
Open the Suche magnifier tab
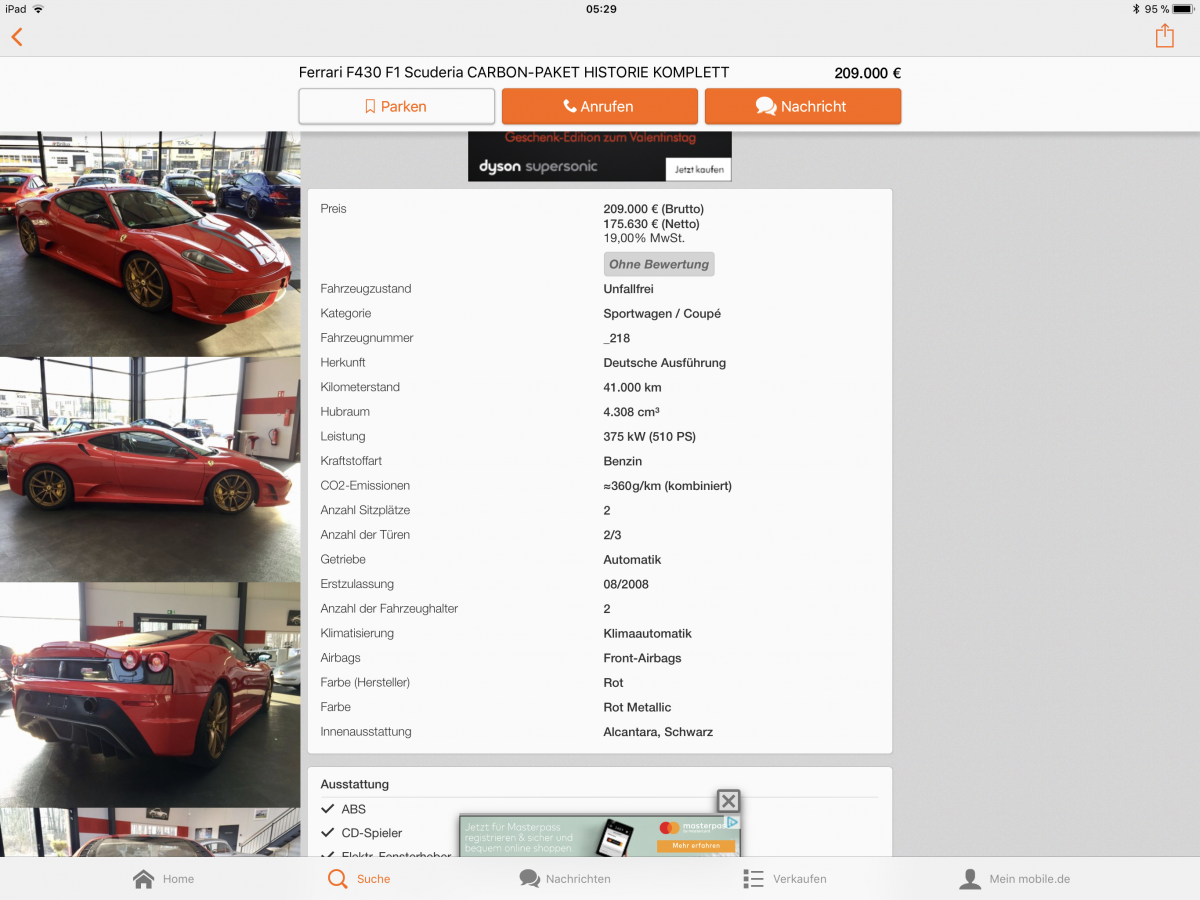point(338,879)
